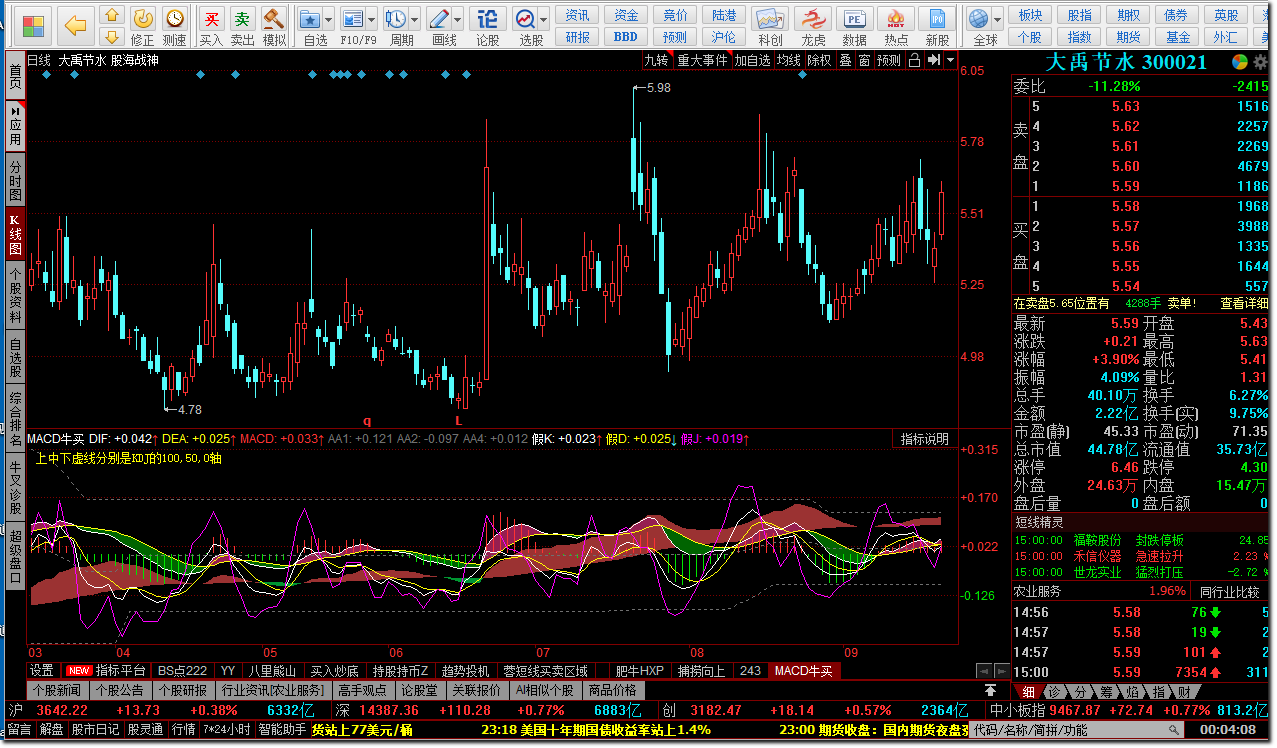Click the pie chart icon beside 300021

pyautogui.click(x=1239, y=62)
